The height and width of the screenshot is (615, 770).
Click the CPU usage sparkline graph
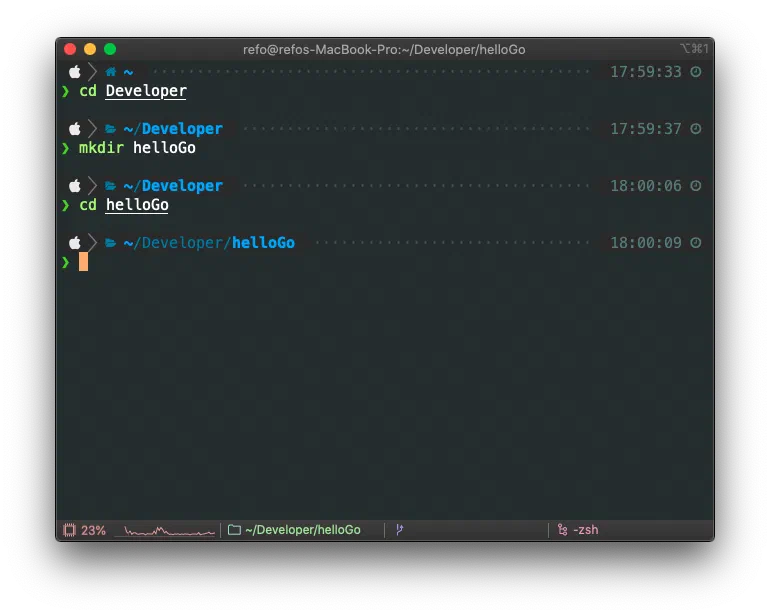tap(165, 531)
